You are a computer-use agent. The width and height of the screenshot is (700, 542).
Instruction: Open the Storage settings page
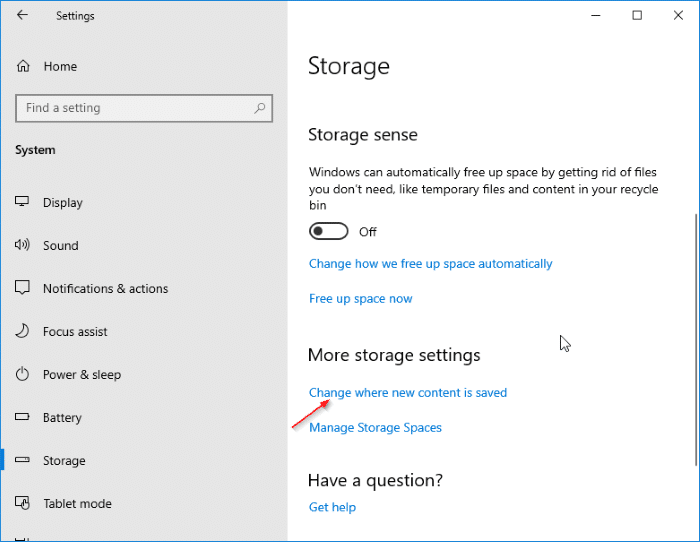click(x=64, y=460)
